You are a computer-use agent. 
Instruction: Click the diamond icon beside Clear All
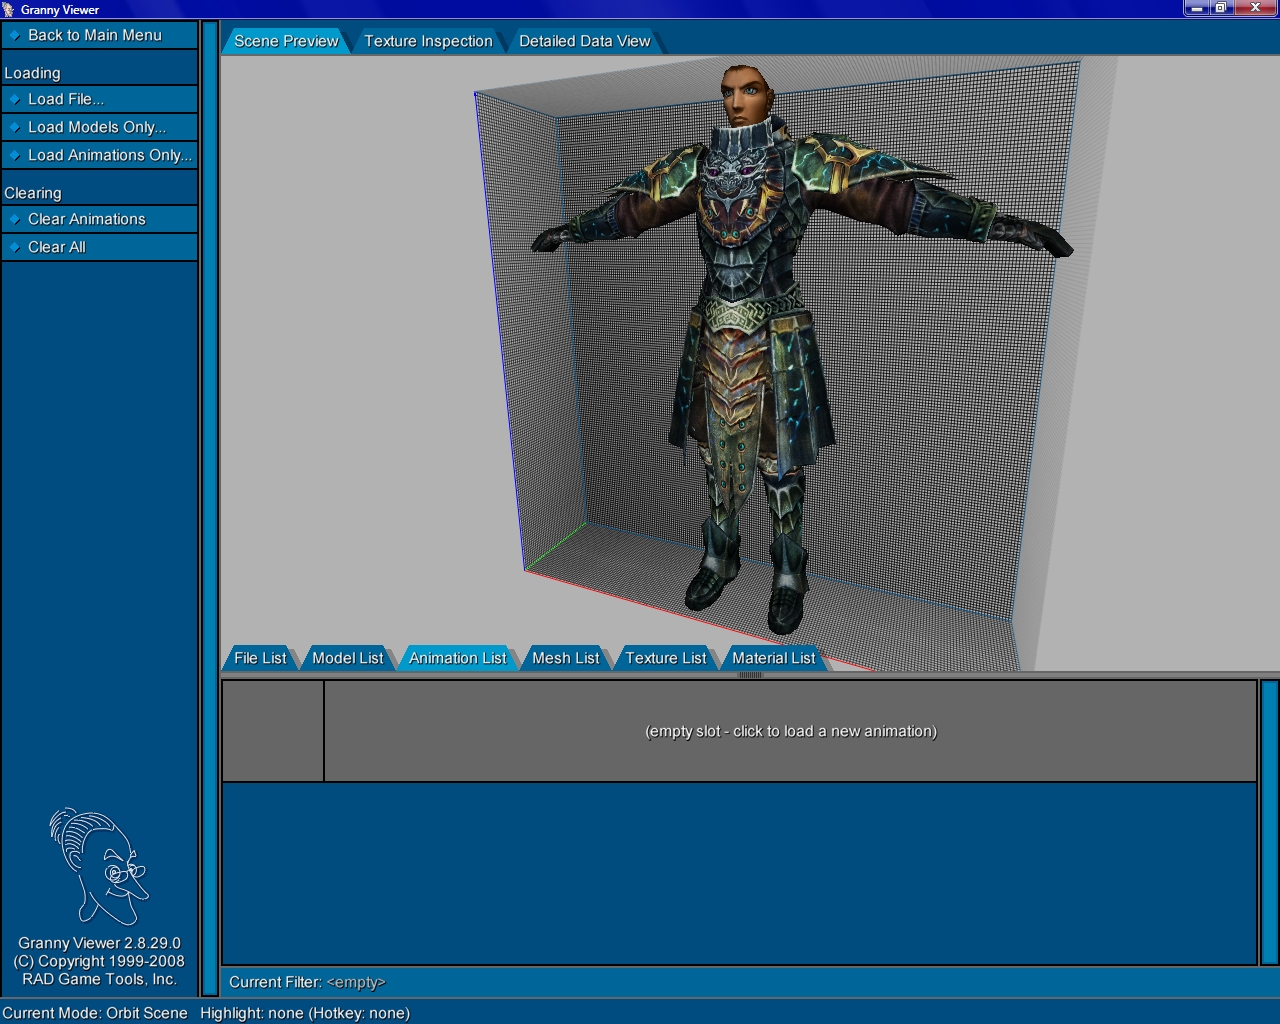15,247
